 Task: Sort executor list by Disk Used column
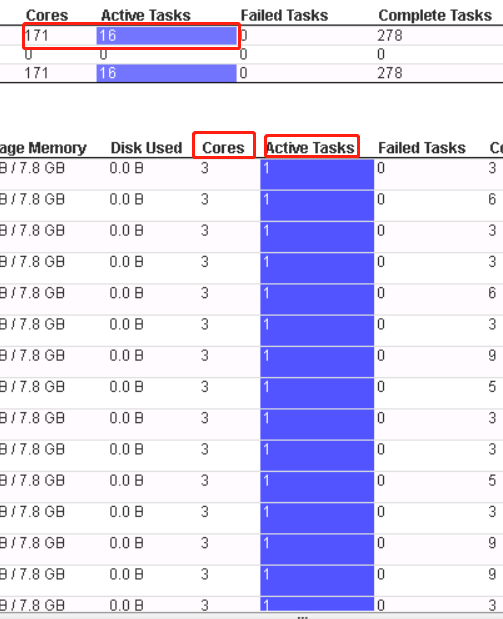click(x=146, y=148)
